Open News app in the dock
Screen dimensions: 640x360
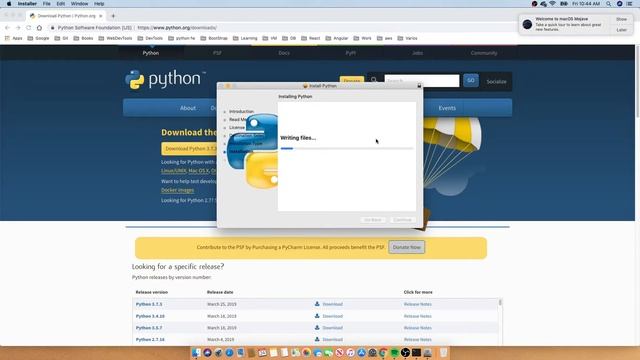340,352
